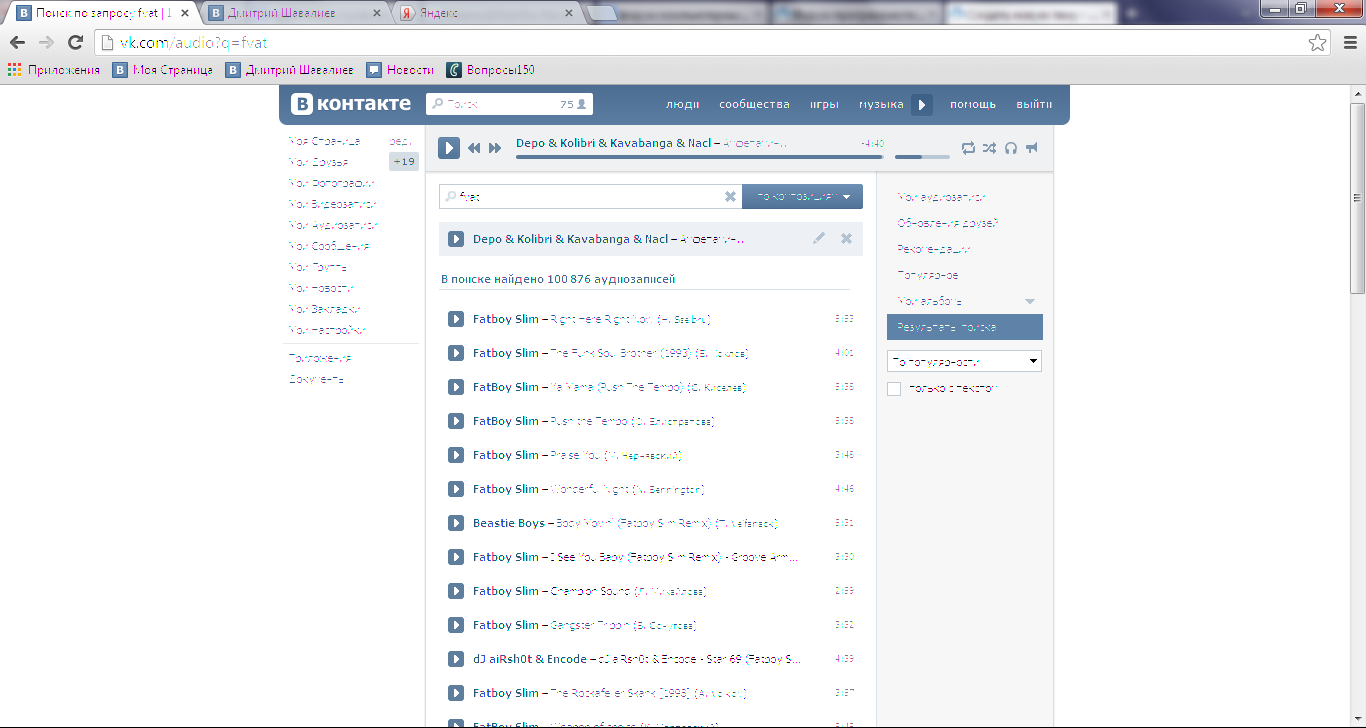Open 'помощь' in the VK header menu
The width and height of the screenshot is (1366, 728).
(973, 104)
